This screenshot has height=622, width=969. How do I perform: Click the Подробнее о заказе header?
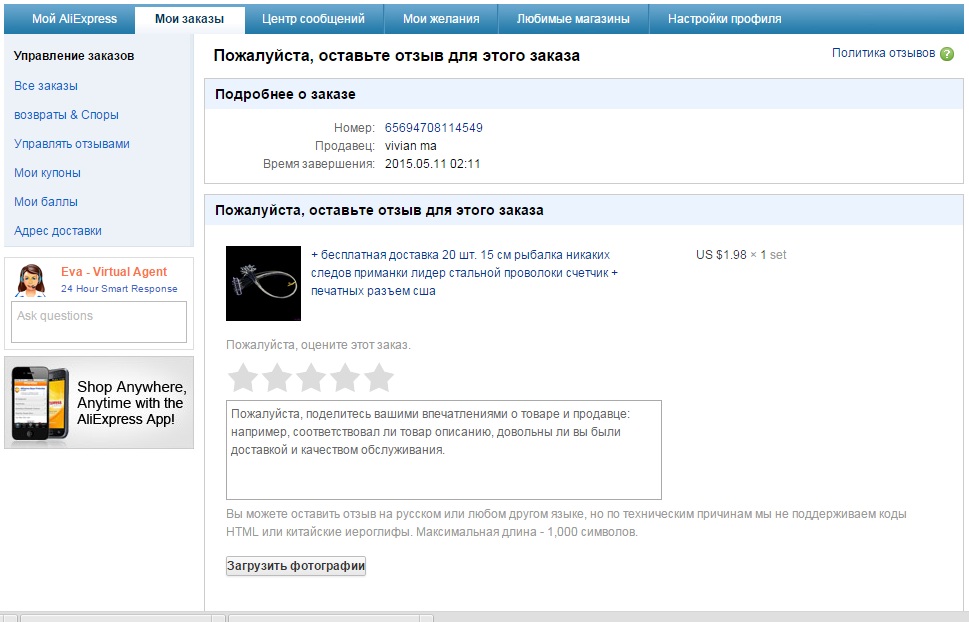285,95
